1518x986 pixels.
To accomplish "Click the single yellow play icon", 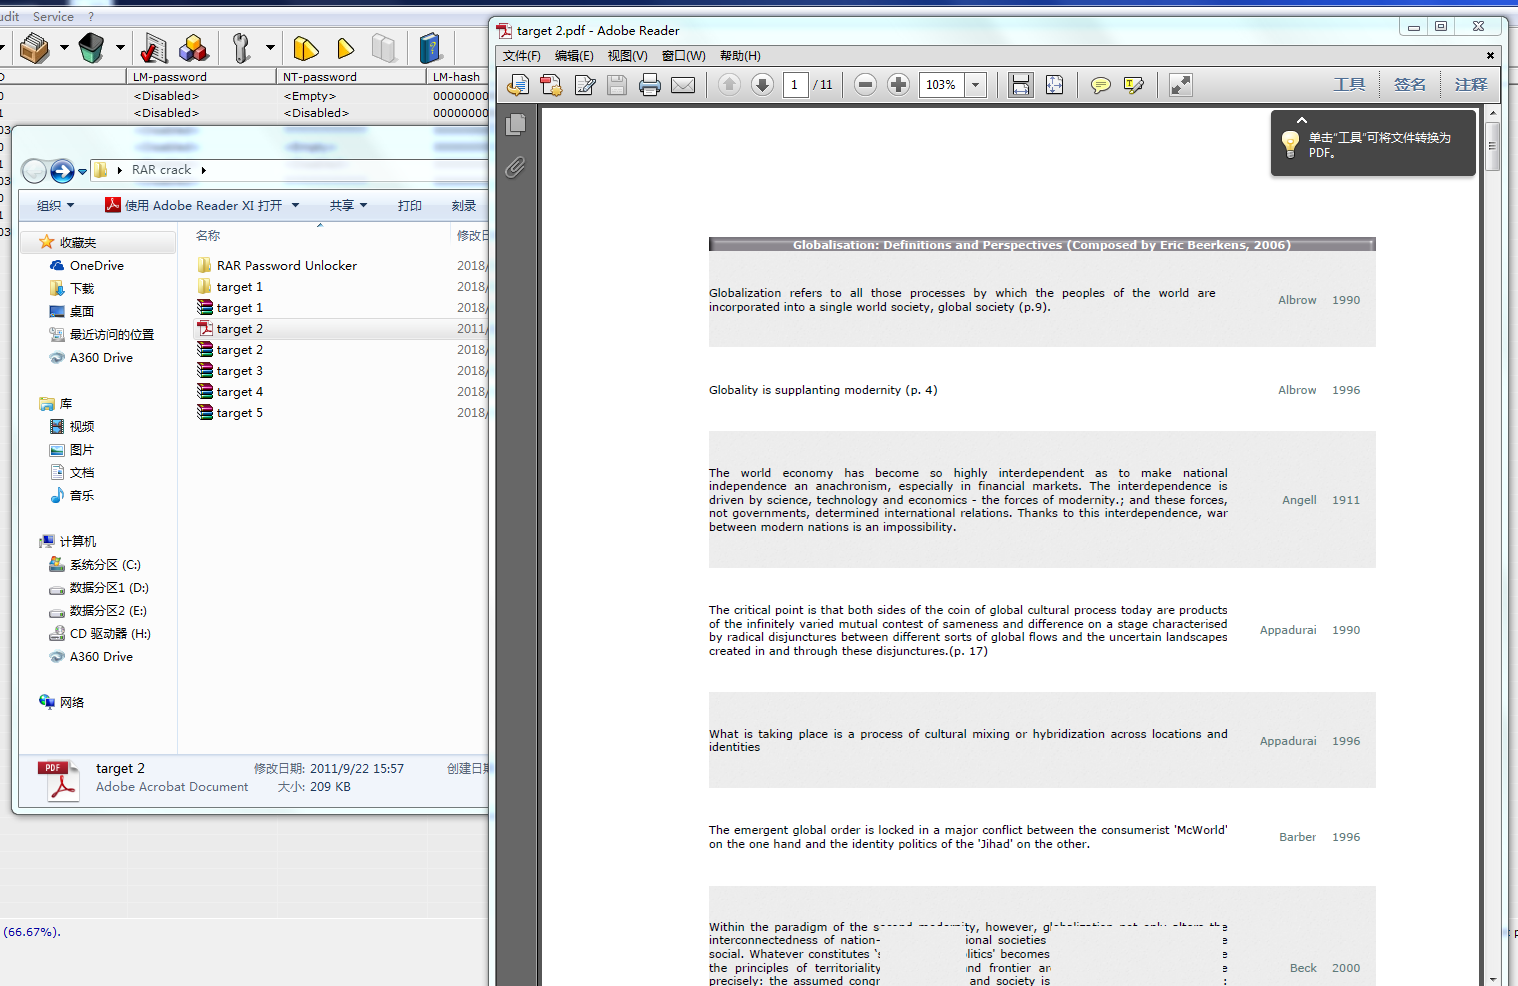I will (346, 47).
